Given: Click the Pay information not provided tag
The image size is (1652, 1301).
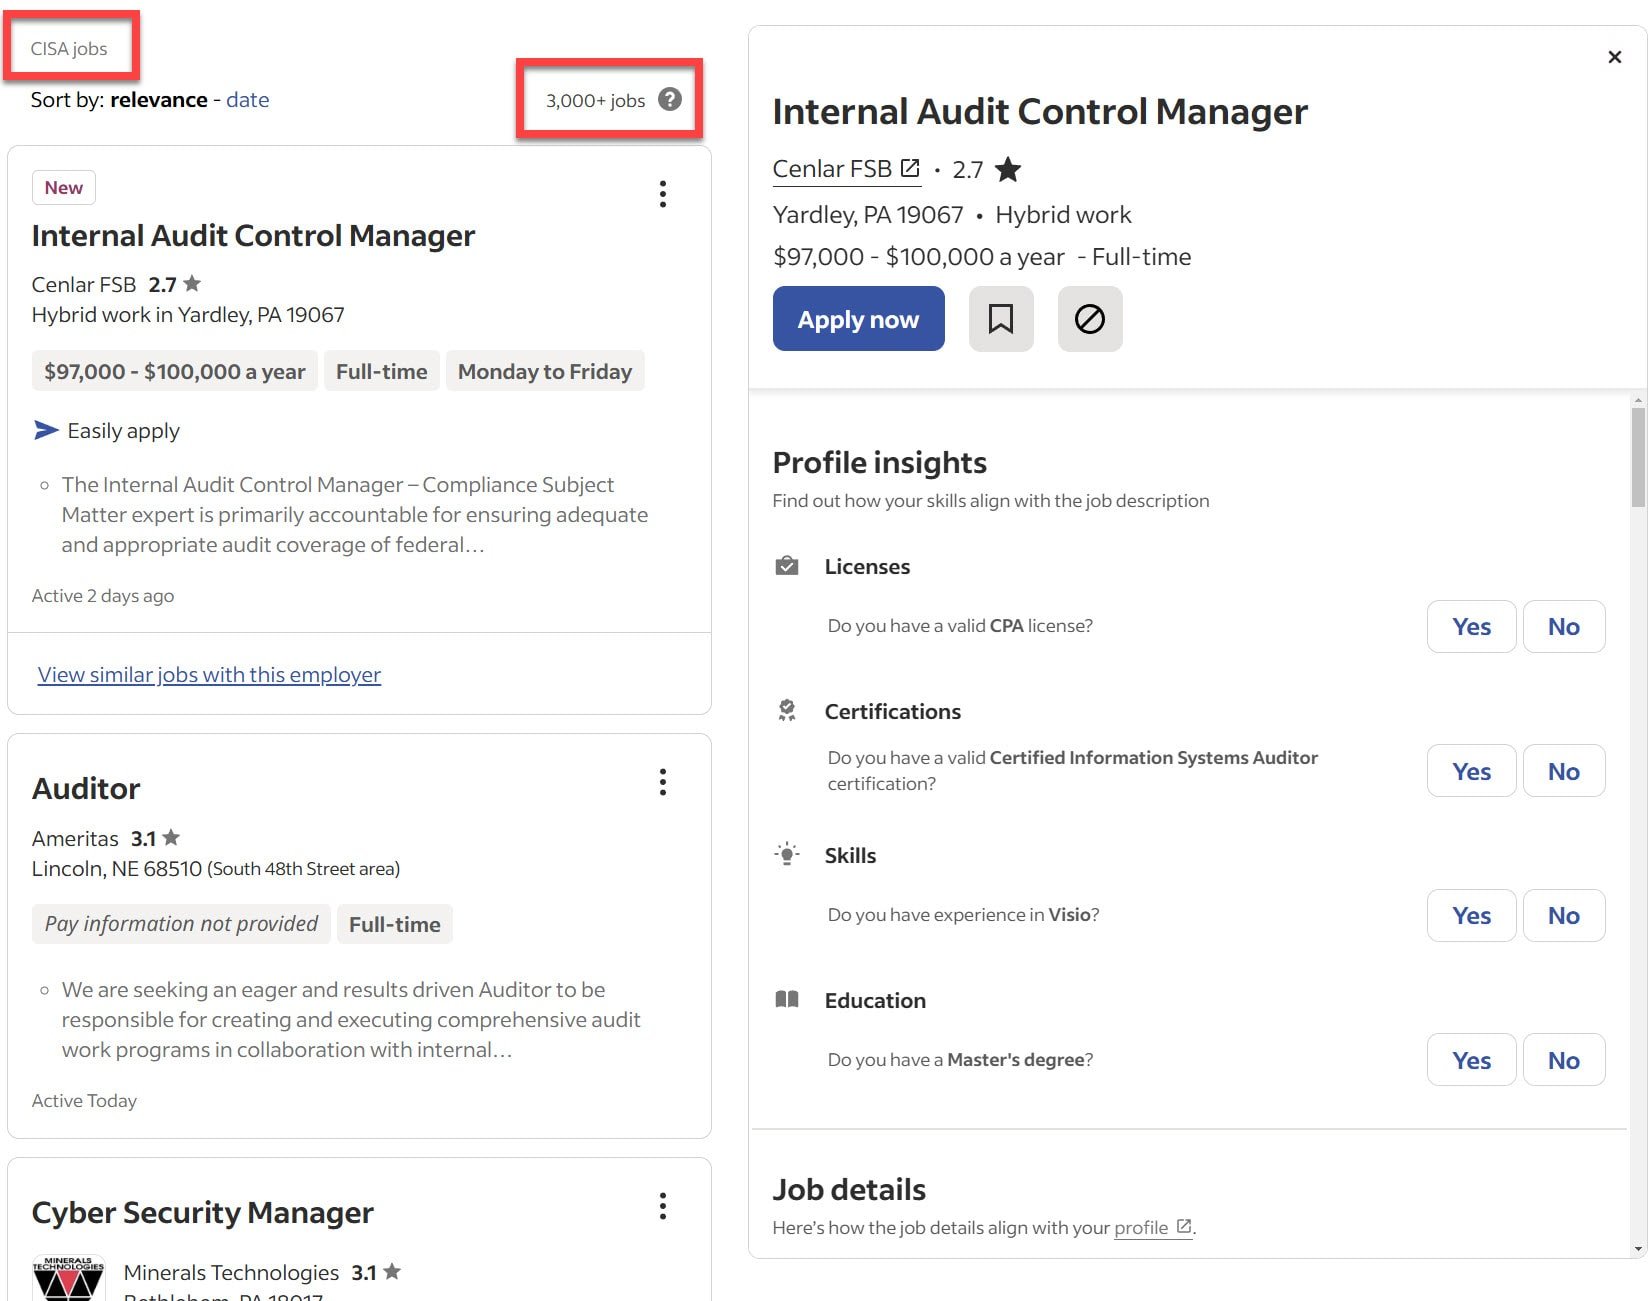Looking at the screenshot, I should click(x=181, y=924).
